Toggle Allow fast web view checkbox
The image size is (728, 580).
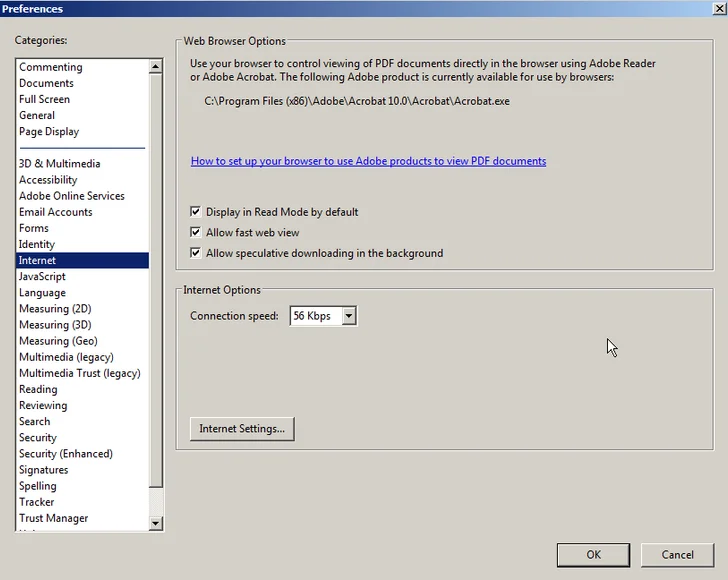point(195,232)
